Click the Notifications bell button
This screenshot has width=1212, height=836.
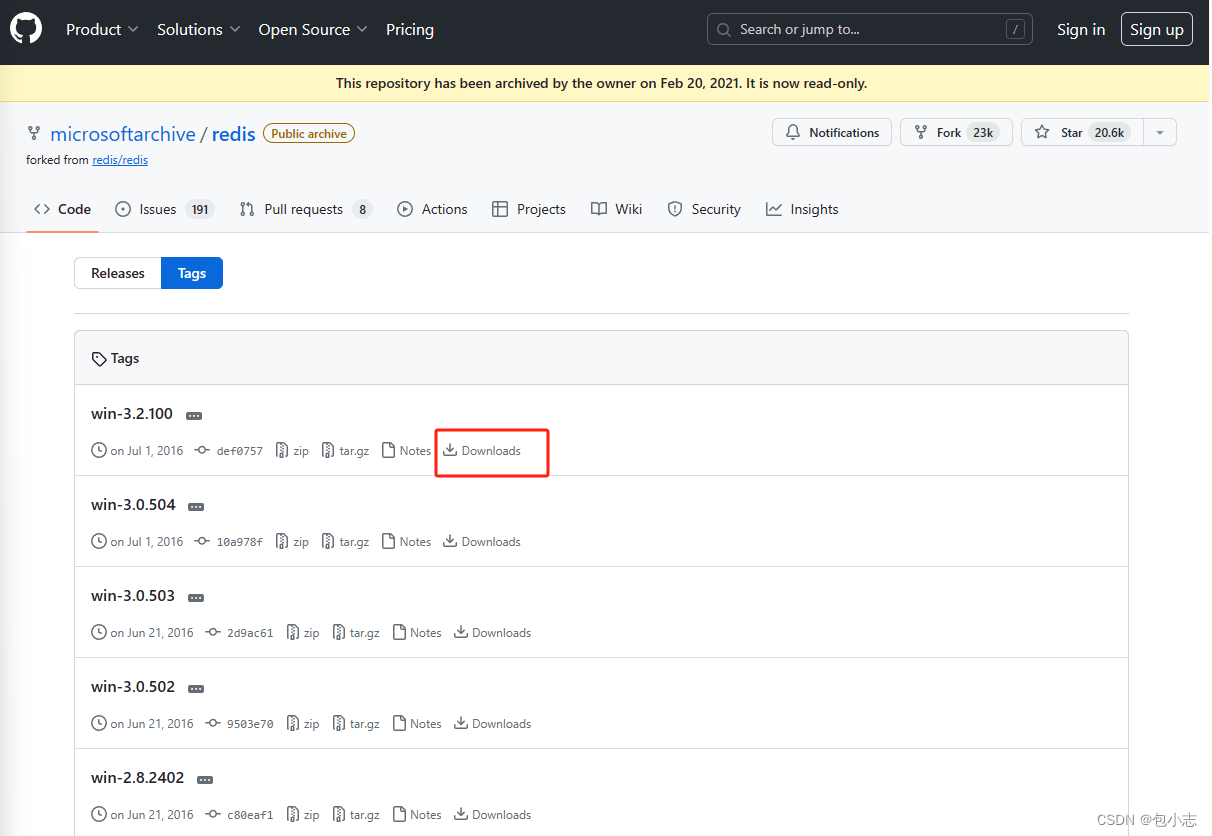[832, 133]
